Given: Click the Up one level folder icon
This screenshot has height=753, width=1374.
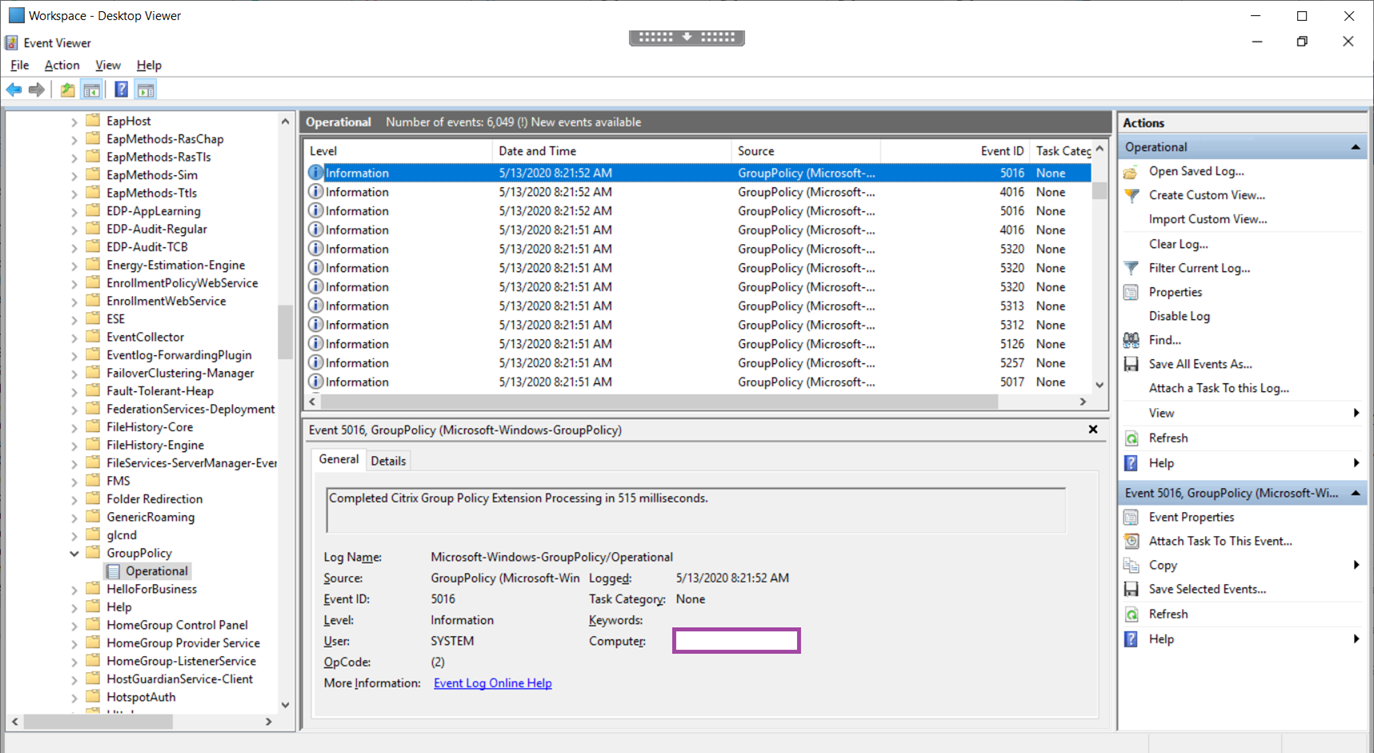Looking at the screenshot, I should point(67,90).
